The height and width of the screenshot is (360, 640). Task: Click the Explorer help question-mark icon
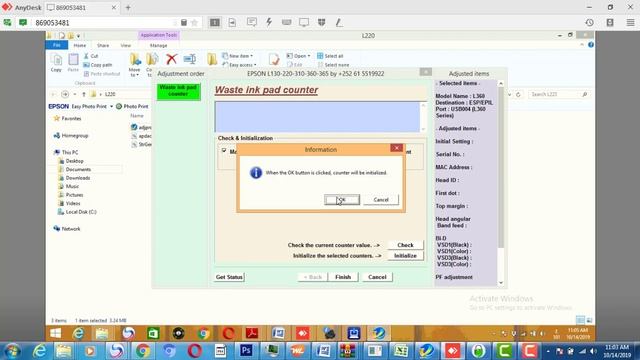click(x=591, y=45)
